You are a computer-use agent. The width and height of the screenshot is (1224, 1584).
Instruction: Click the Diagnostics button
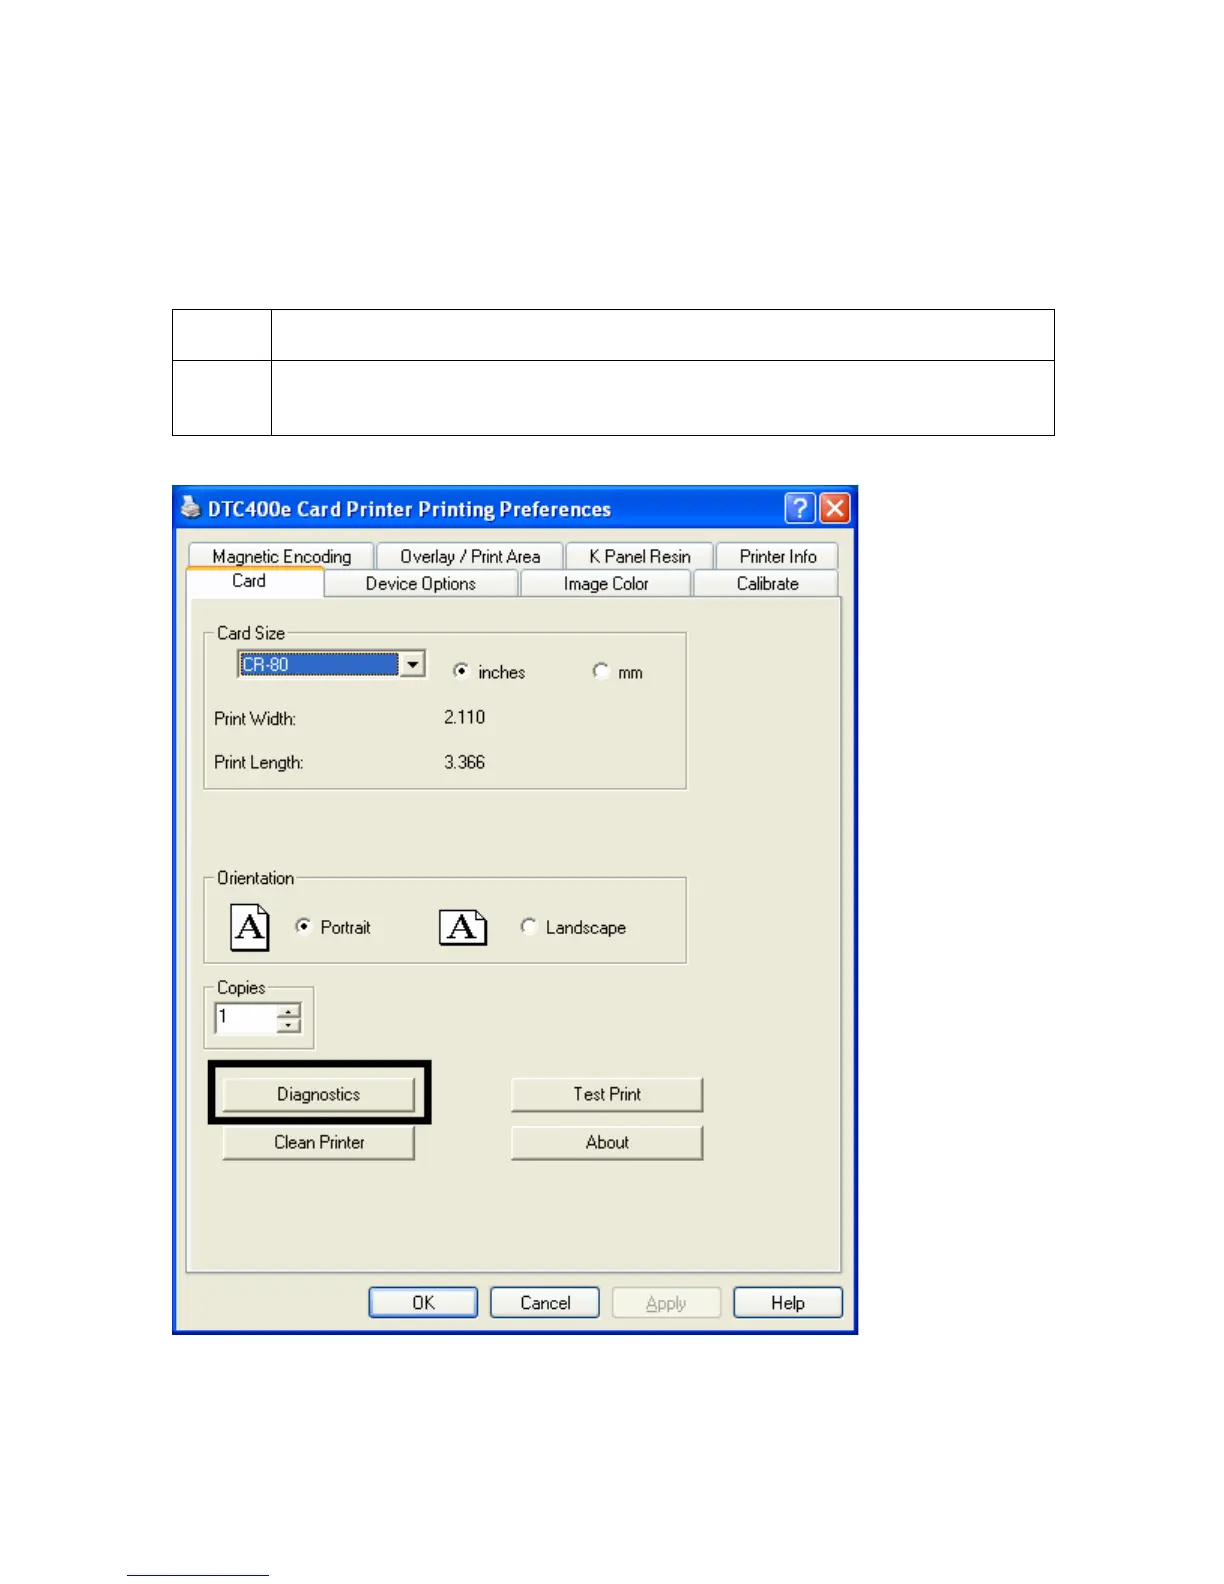[x=318, y=1094]
